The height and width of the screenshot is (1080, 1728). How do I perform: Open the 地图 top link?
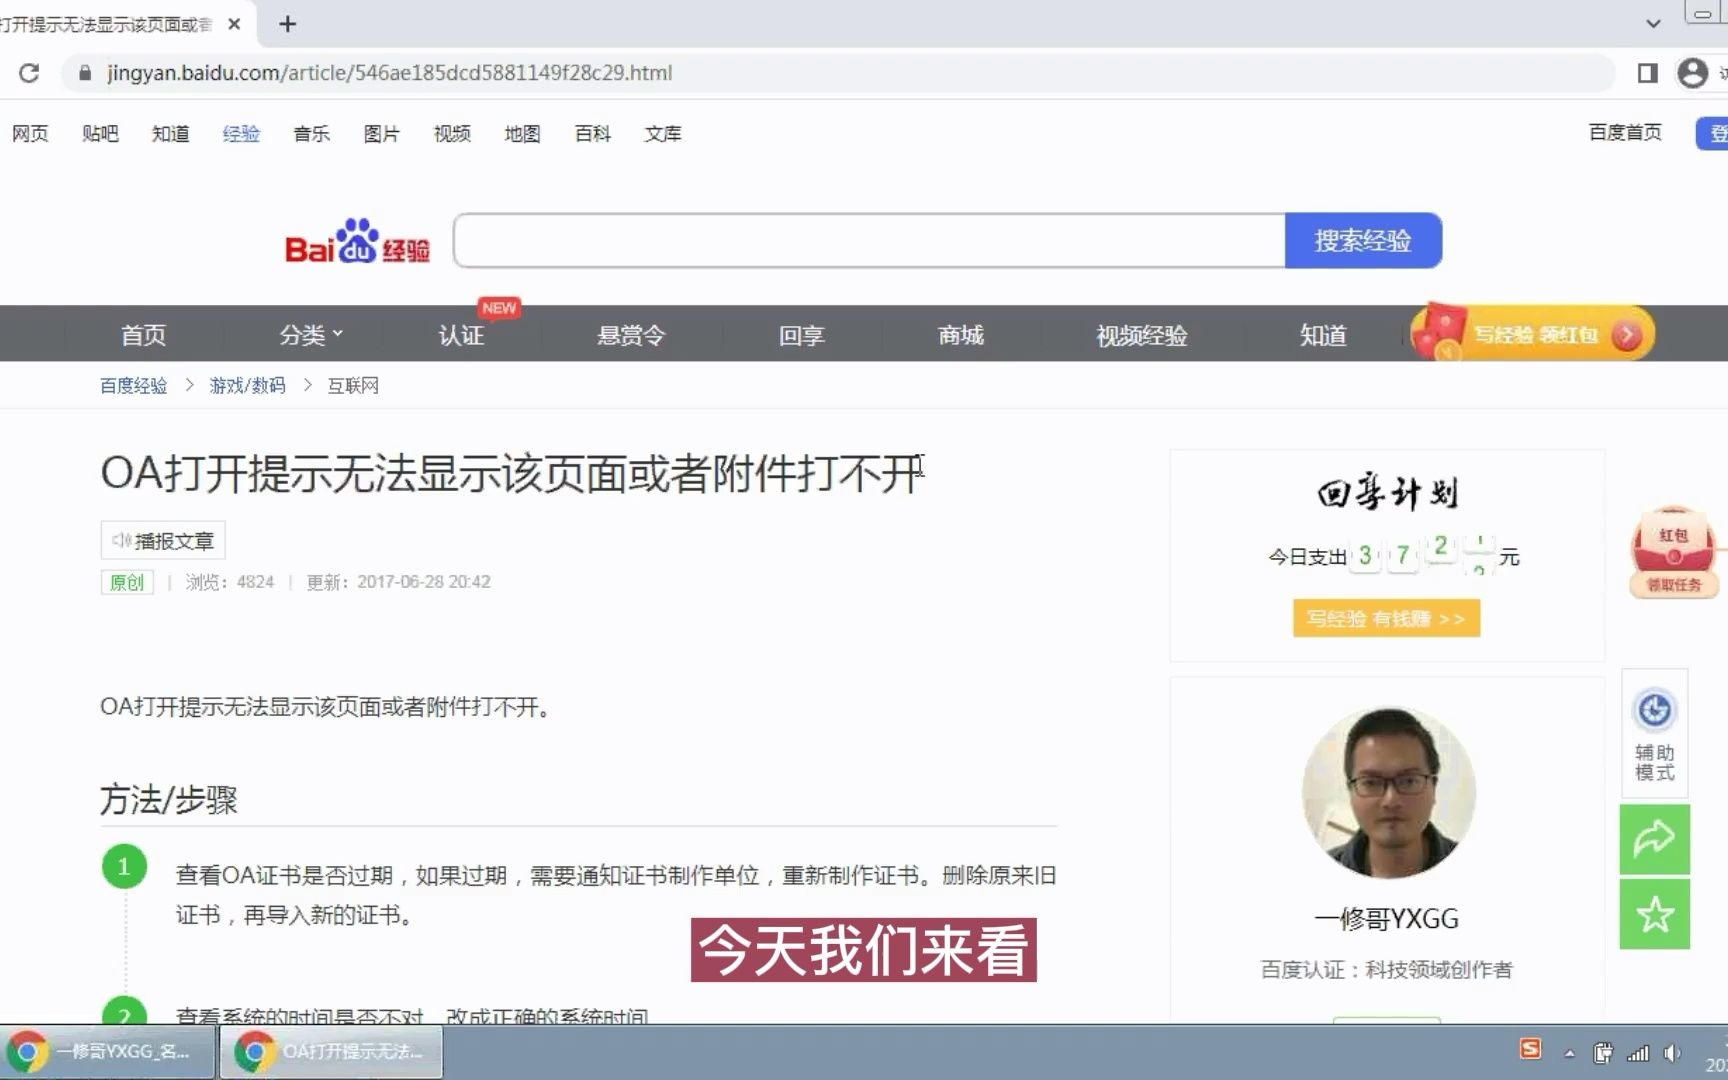coord(522,134)
